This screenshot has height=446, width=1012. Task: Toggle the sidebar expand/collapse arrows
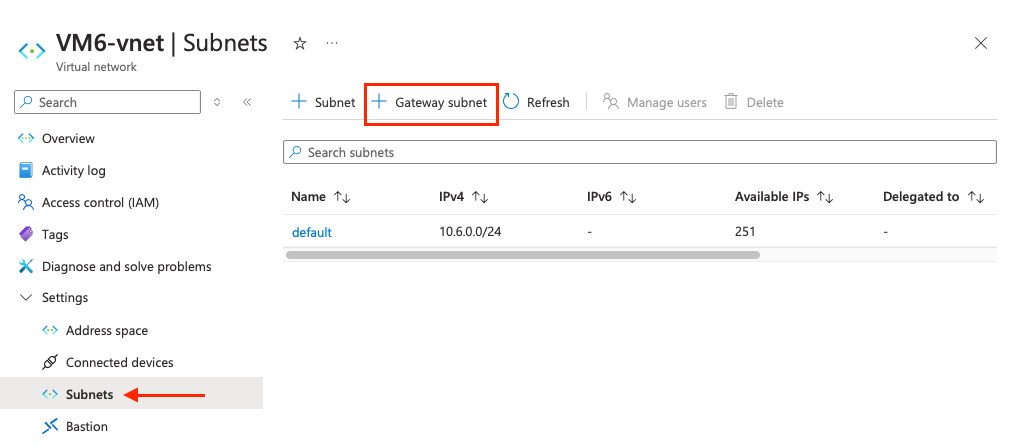pyautogui.click(x=218, y=102)
